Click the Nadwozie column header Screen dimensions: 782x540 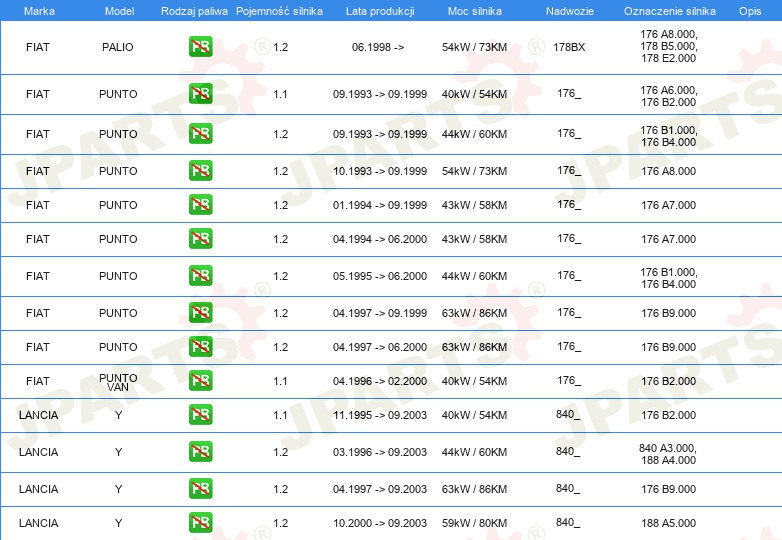(570, 11)
